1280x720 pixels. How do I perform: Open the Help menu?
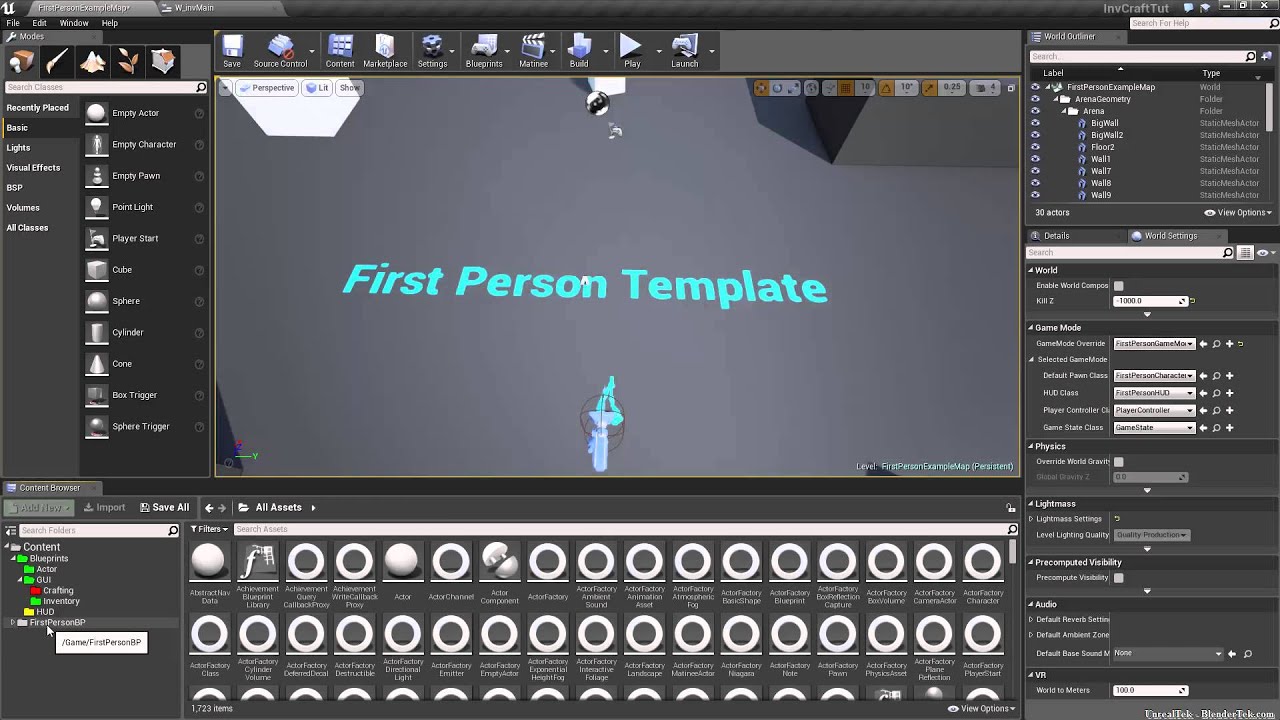tap(110, 23)
